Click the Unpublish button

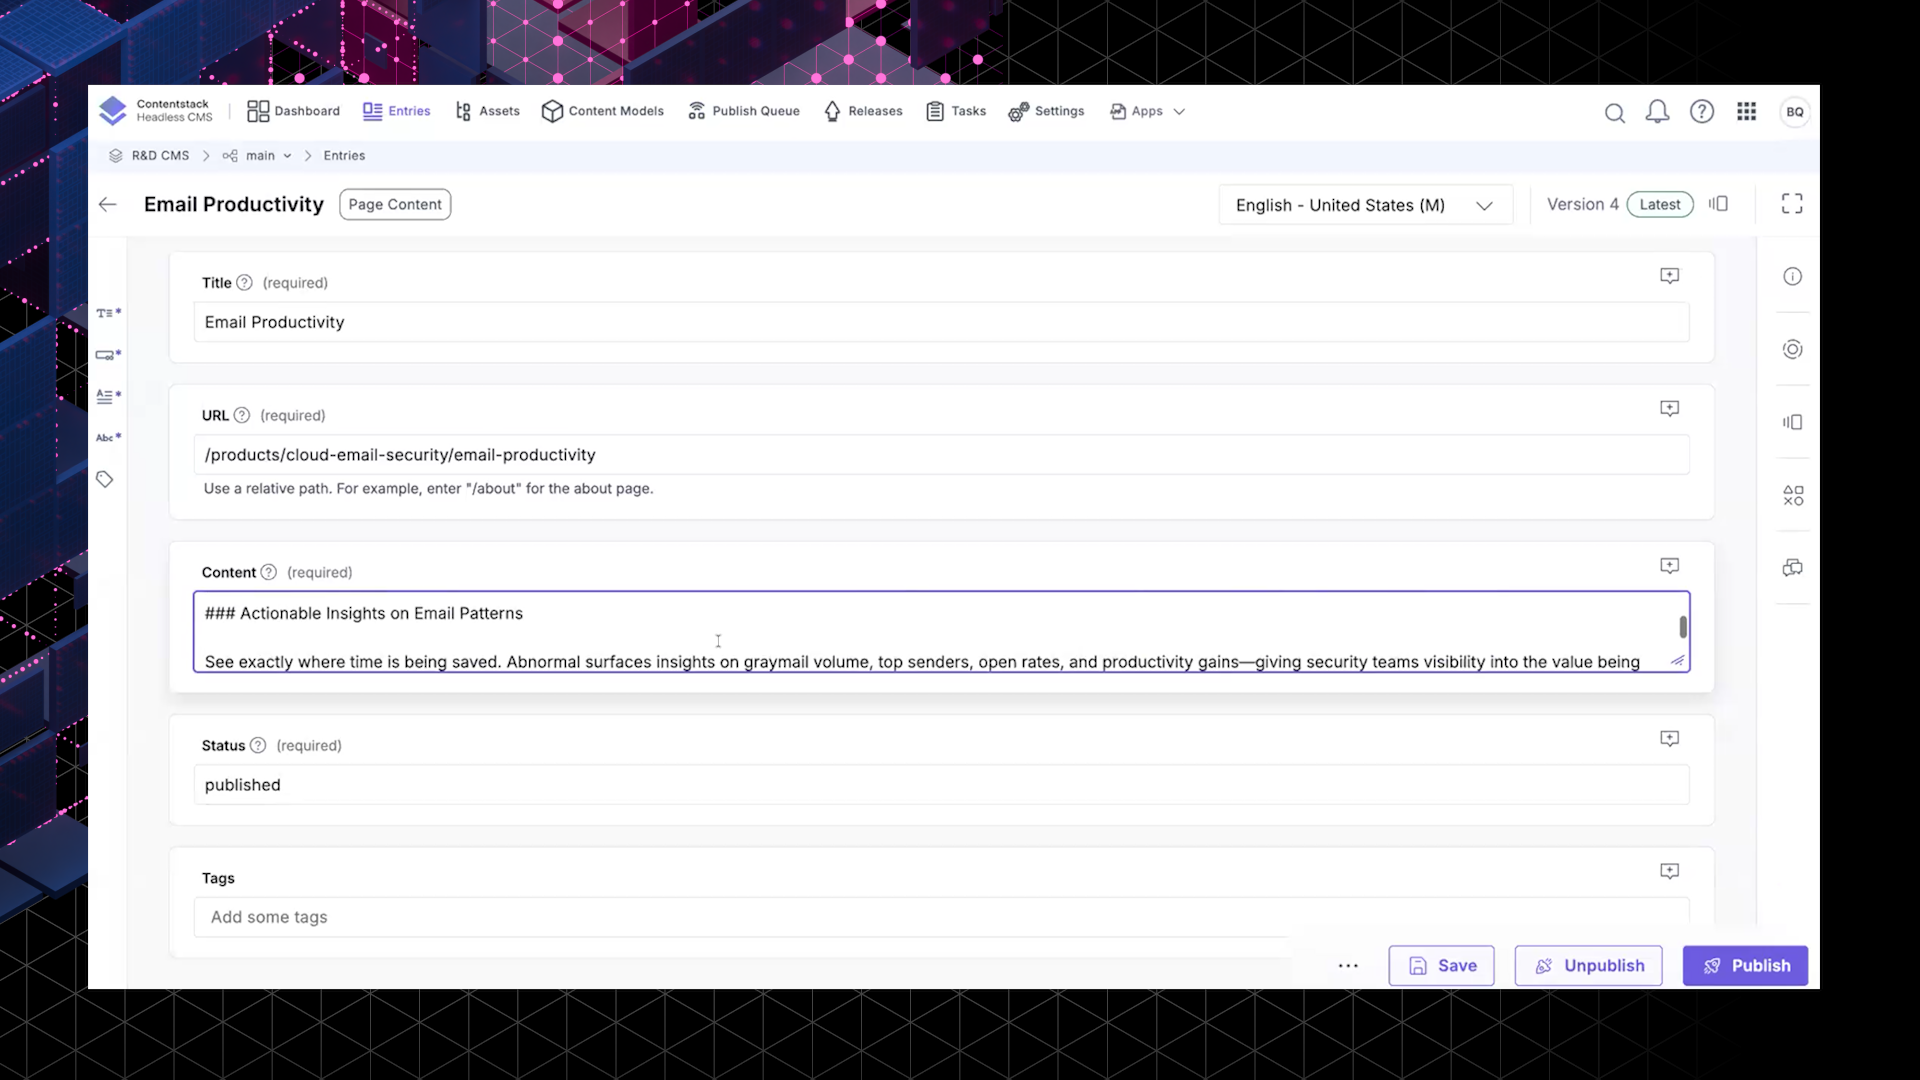tap(1588, 966)
